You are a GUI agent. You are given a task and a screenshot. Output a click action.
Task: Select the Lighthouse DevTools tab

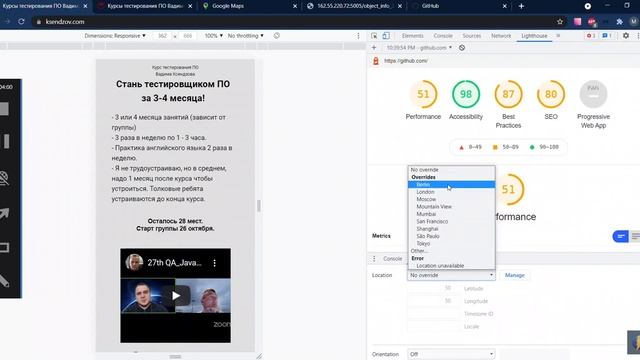[534, 36]
